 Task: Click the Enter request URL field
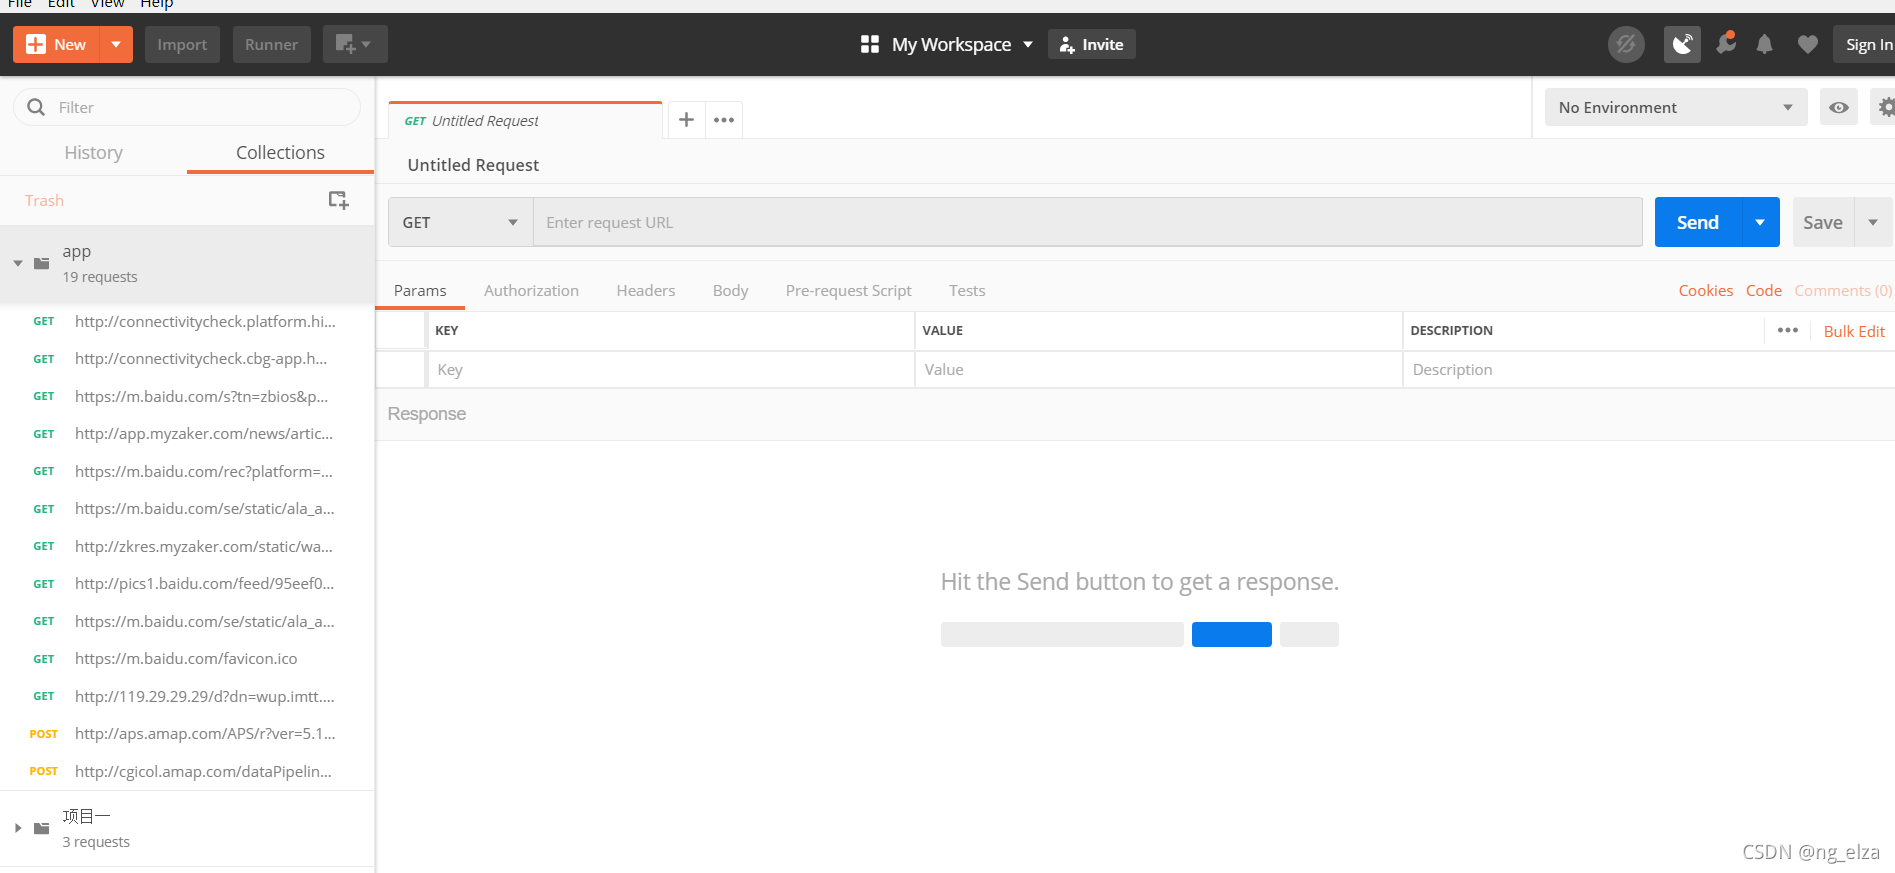pos(1088,222)
